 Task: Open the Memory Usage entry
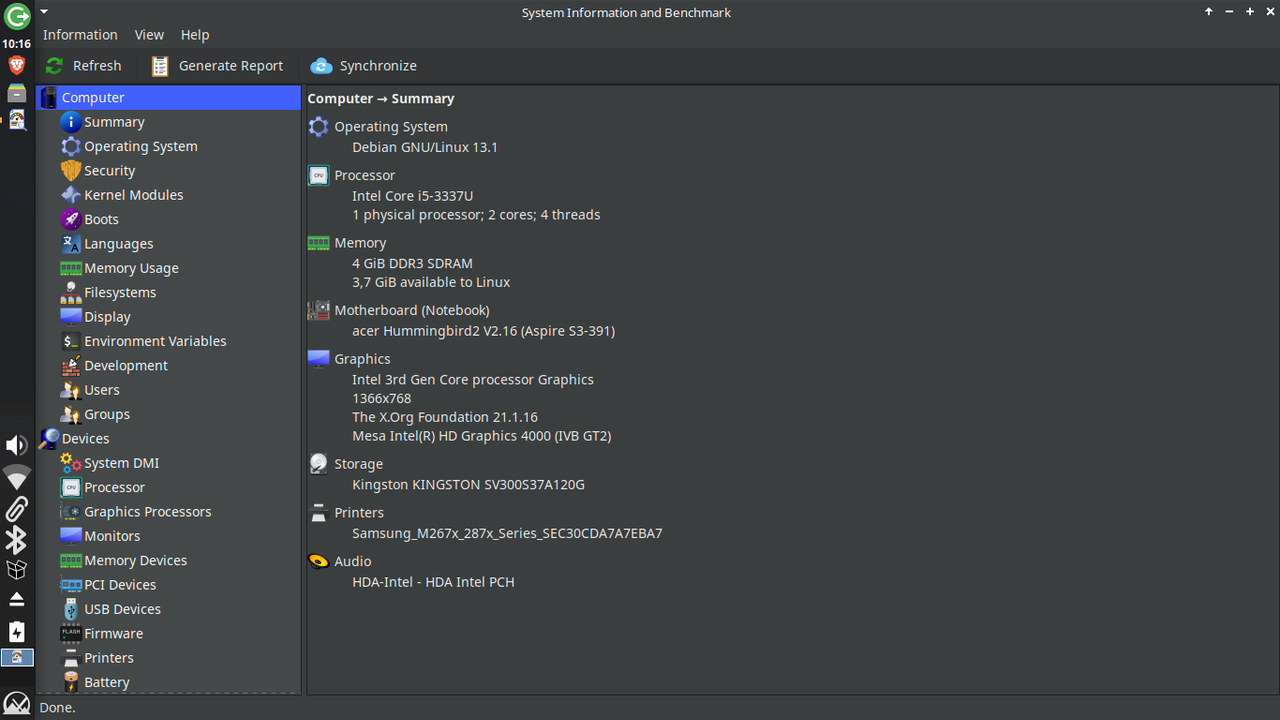tap(131, 268)
